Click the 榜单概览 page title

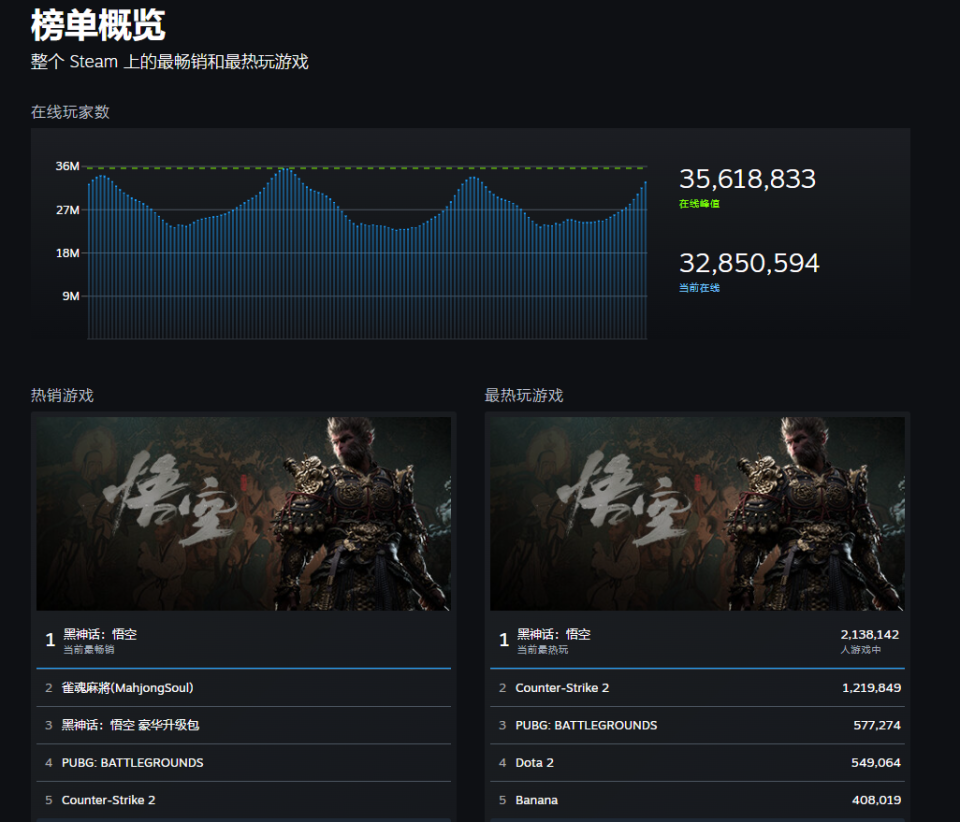[98, 26]
